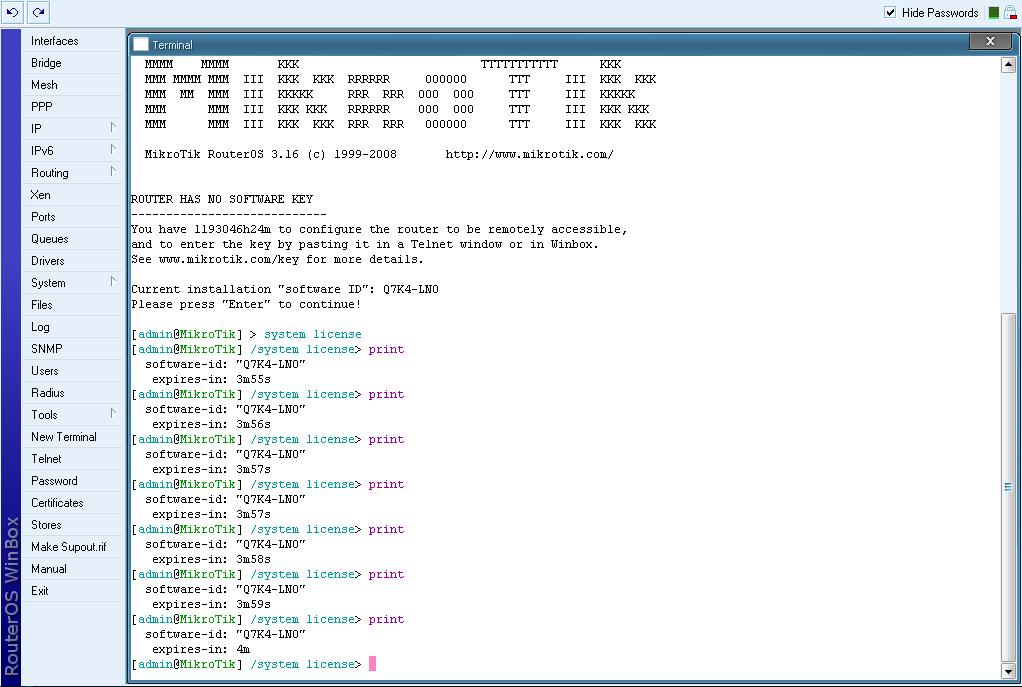Click Exit in the sidebar
Image resolution: width=1022 pixels, height=687 pixels.
(x=74, y=591)
